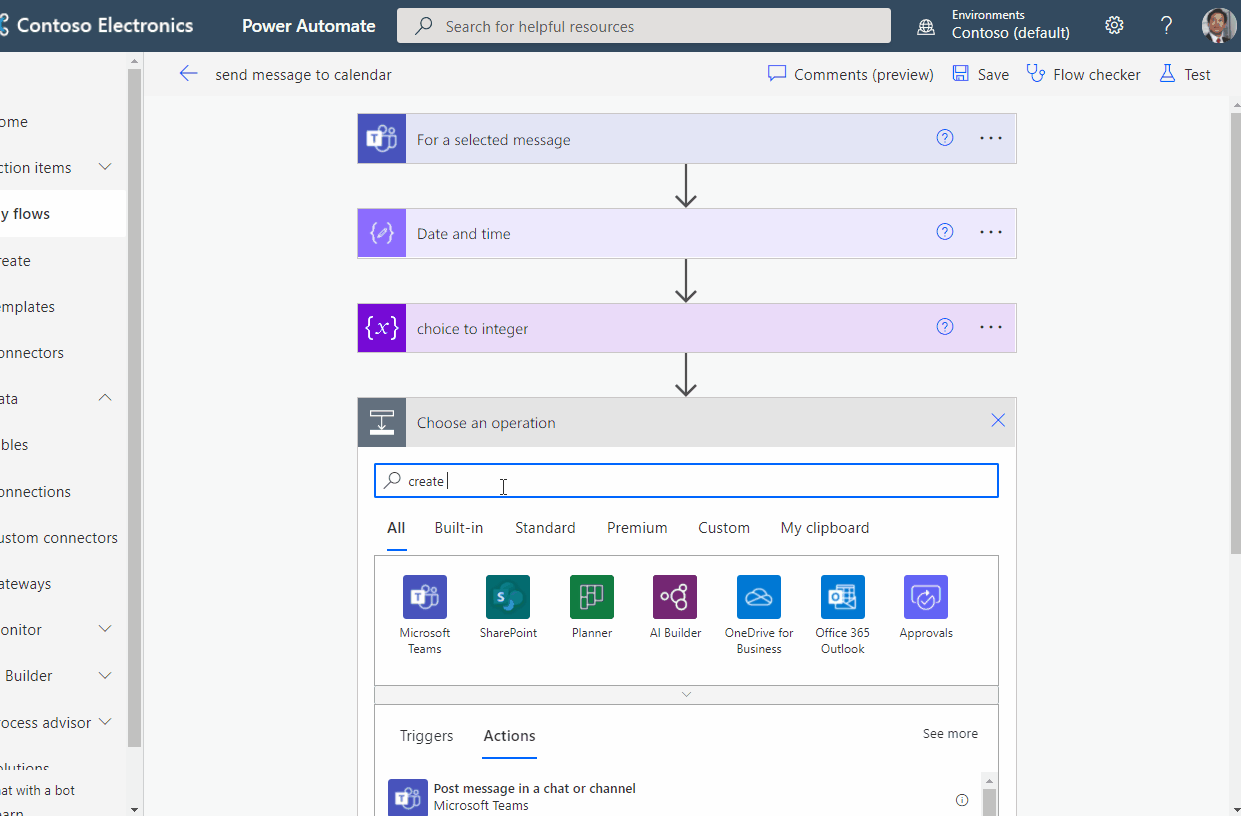
Task: Click the Environments globe icon
Action: tap(926, 27)
